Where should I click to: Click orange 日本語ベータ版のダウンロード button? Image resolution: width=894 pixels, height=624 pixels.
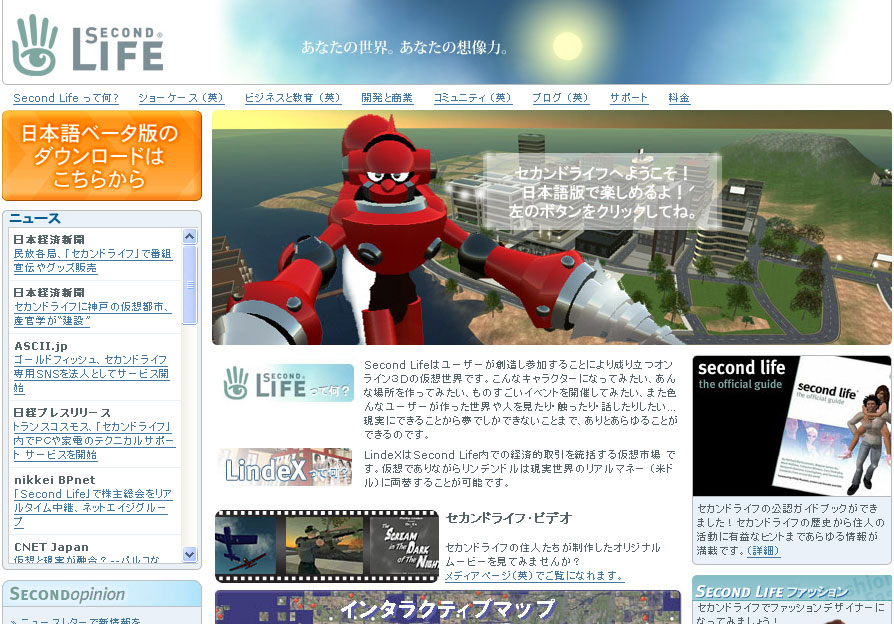(102, 156)
